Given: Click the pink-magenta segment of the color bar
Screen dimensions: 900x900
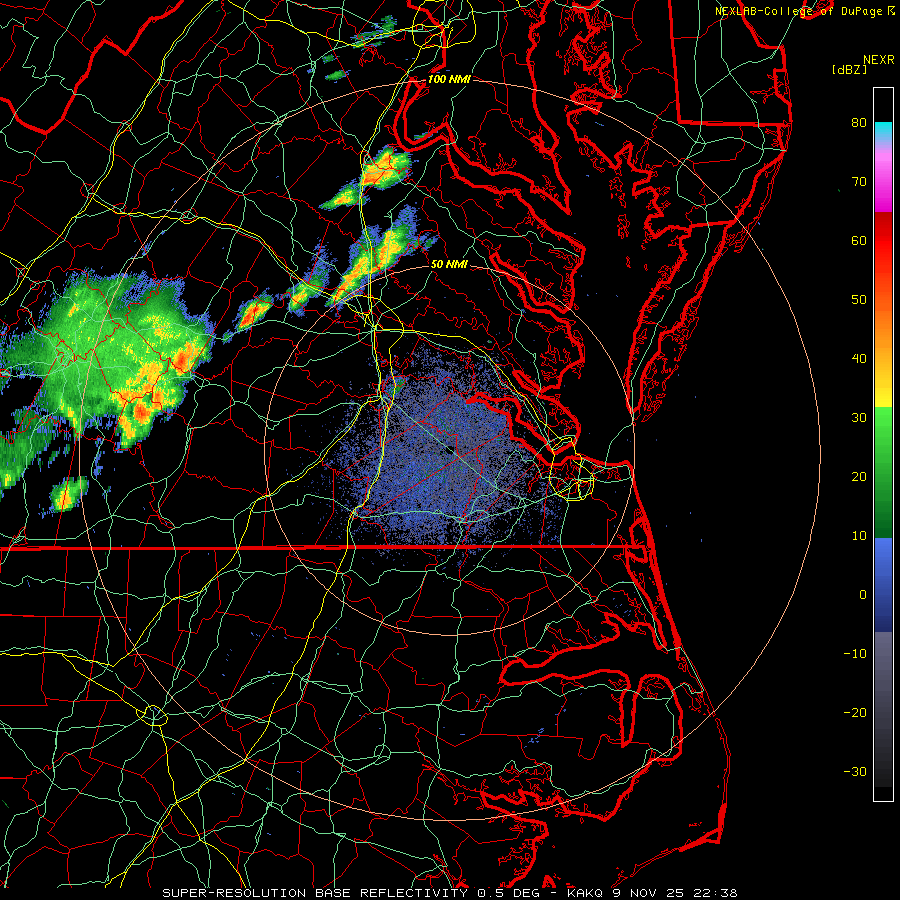Looking at the screenshot, I should point(883,178).
